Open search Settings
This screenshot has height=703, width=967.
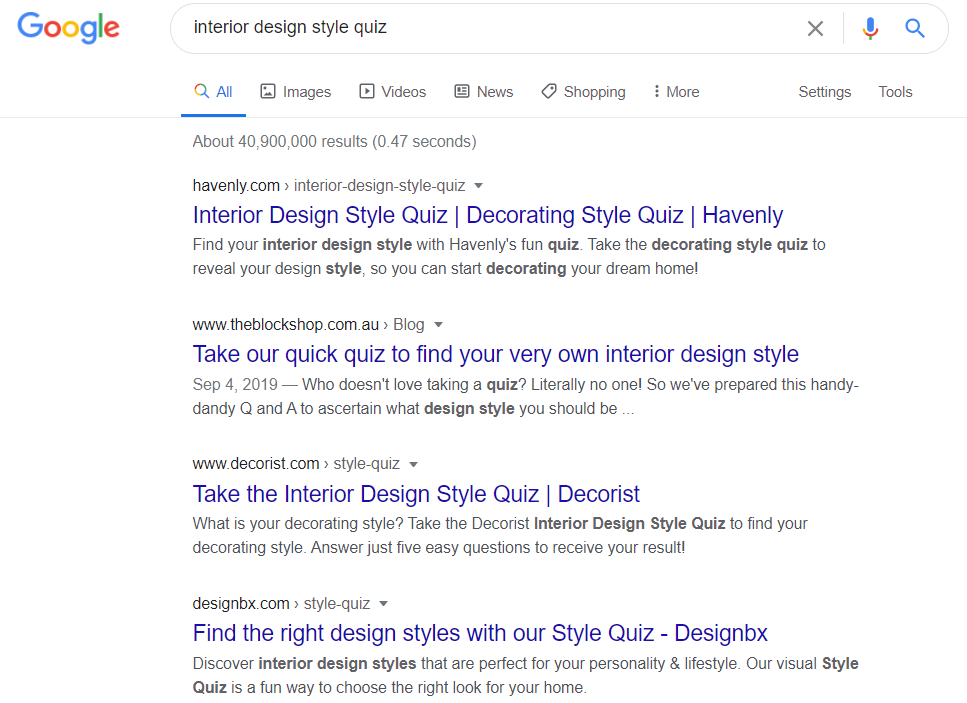[x=825, y=92]
